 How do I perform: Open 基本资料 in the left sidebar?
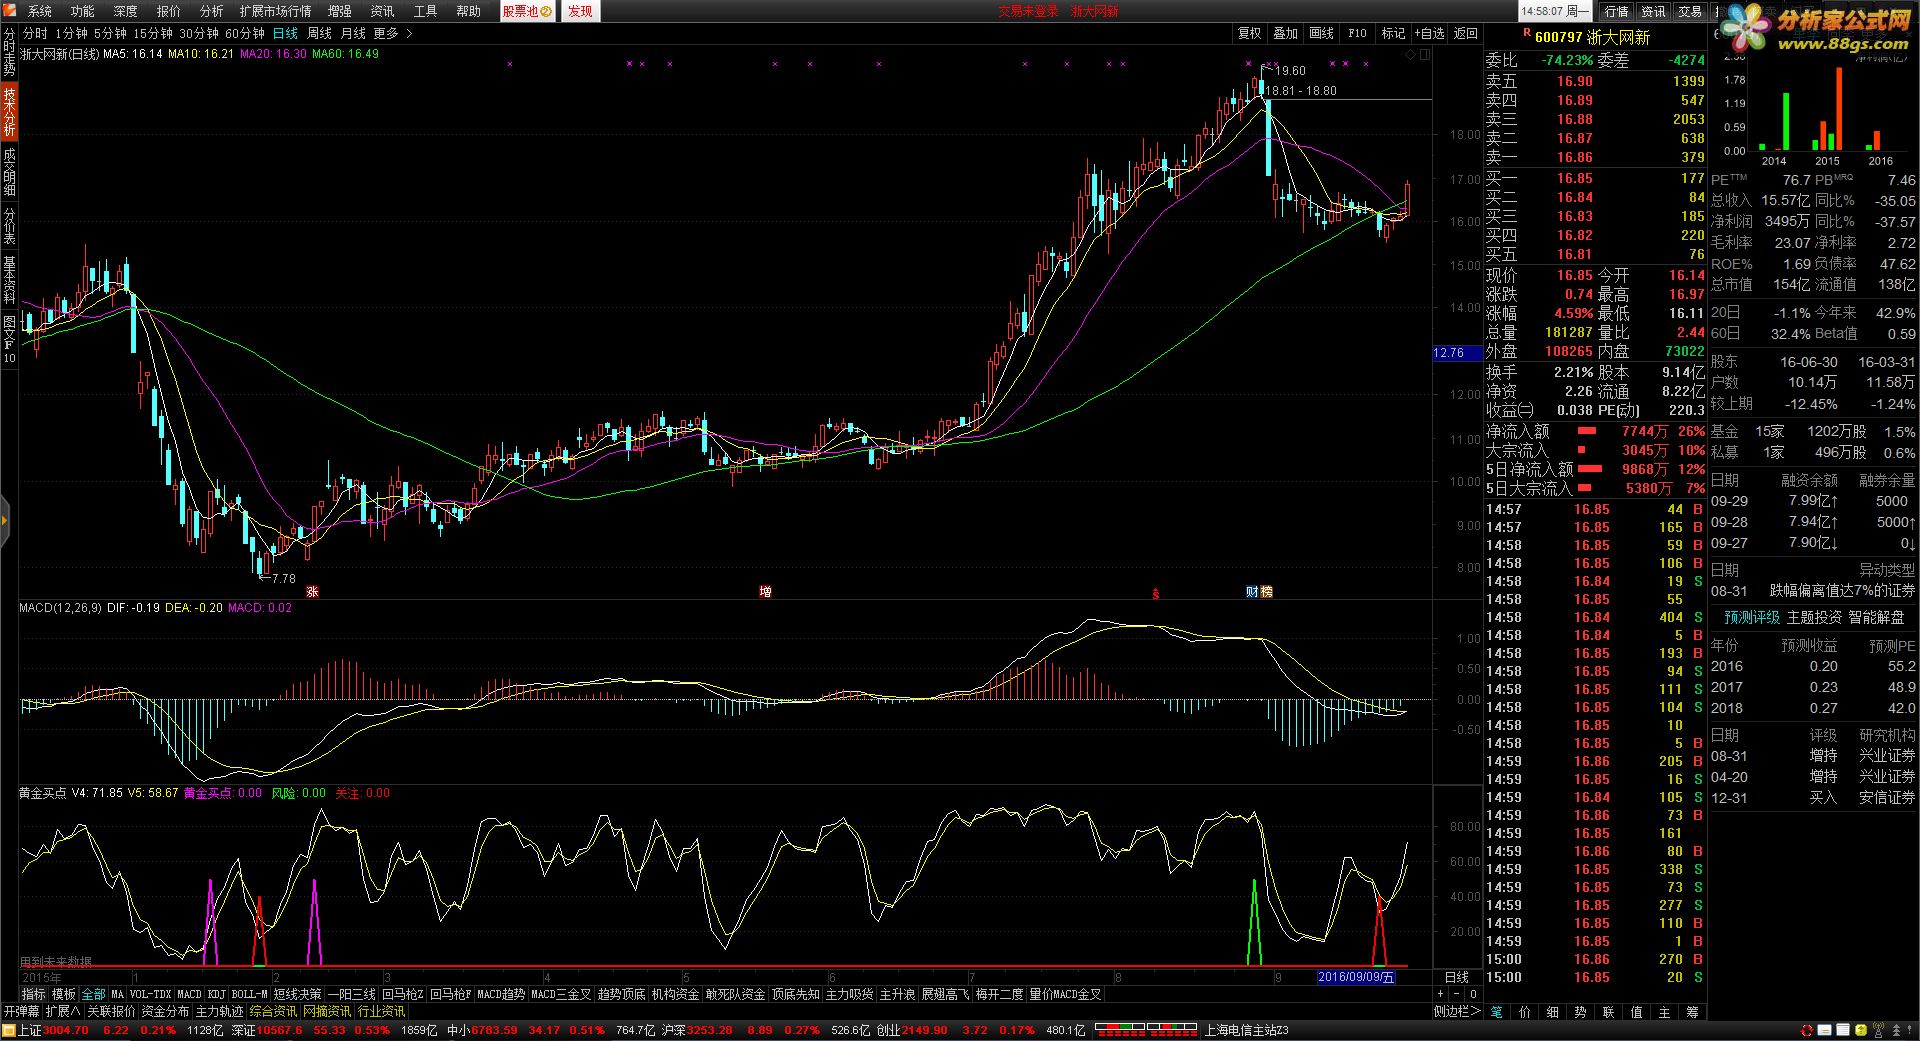click(x=9, y=280)
